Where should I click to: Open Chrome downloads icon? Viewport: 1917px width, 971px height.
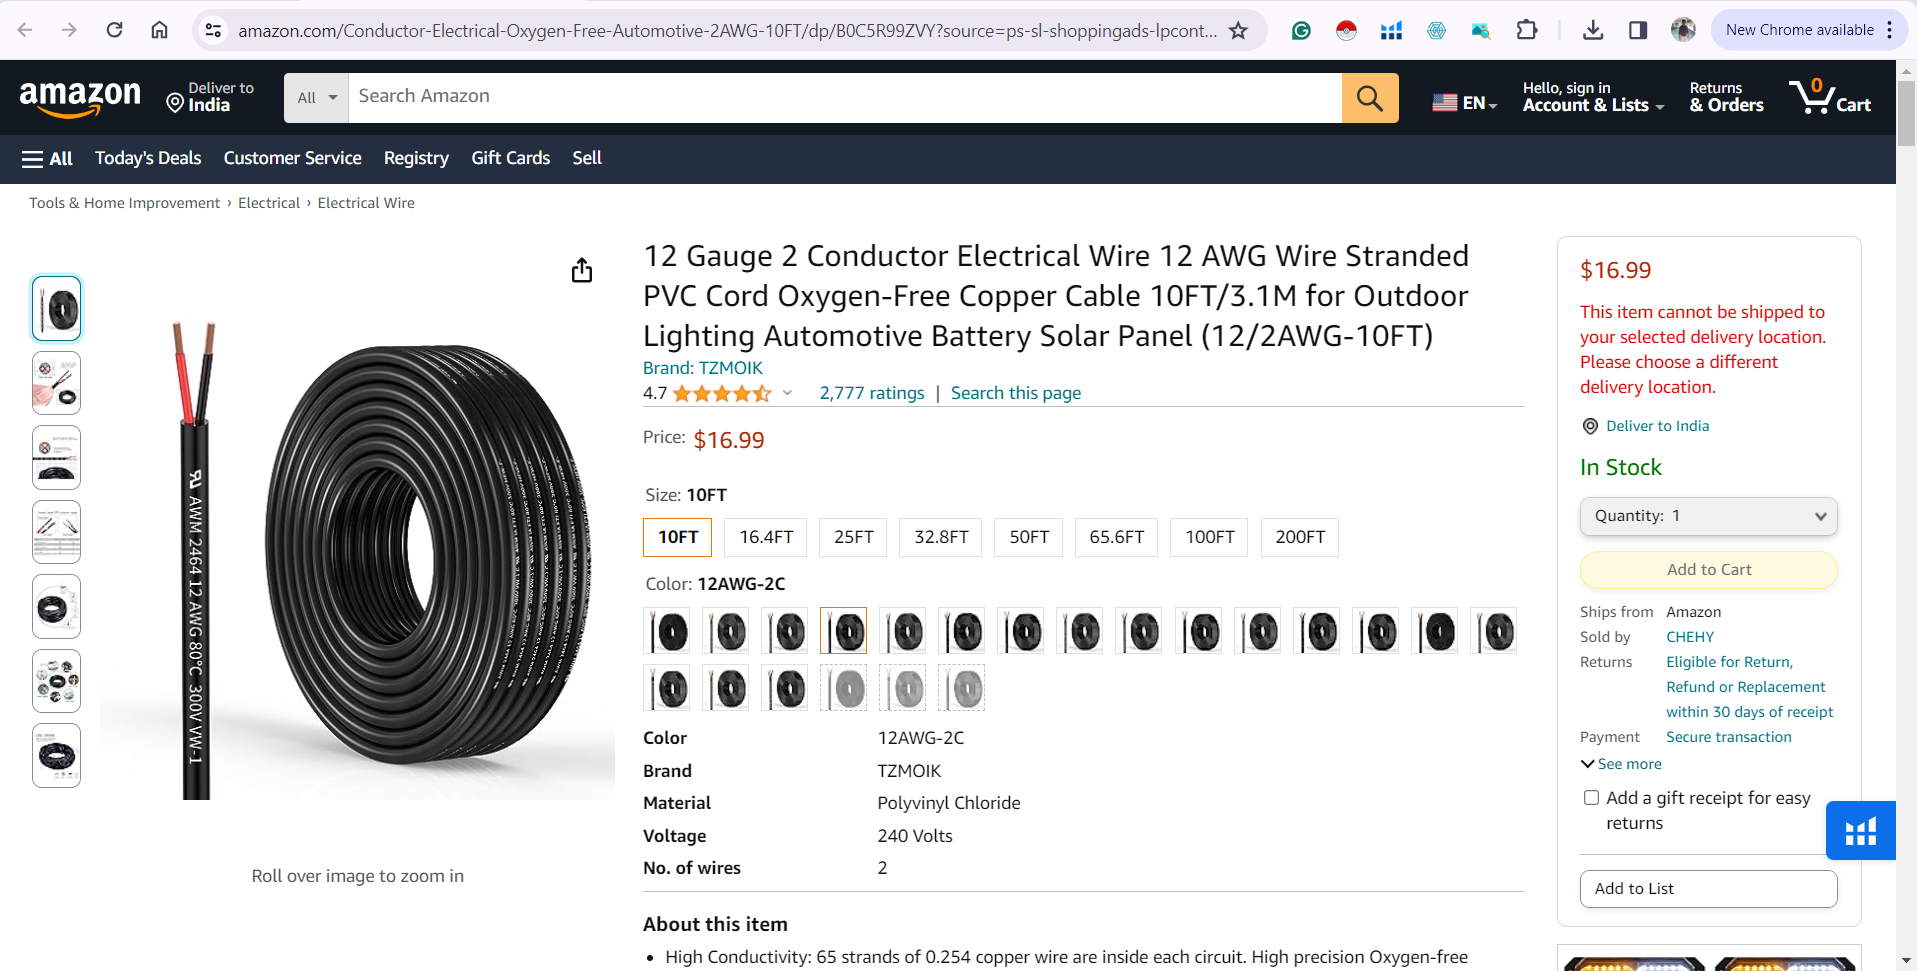[1592, 30]
